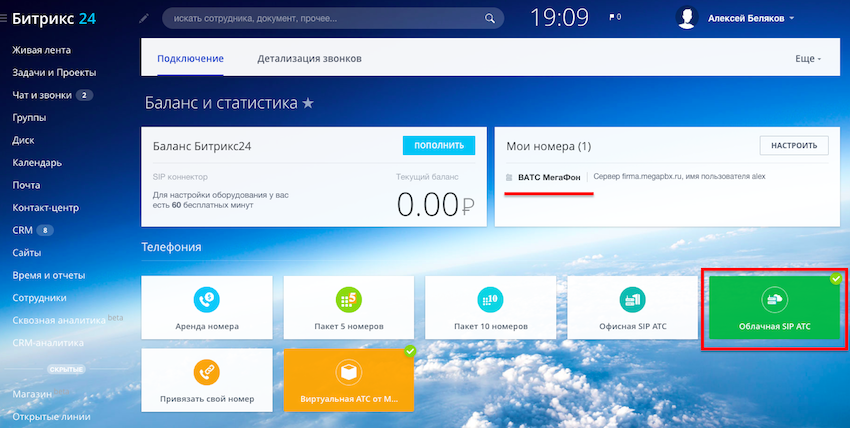This screenshot has width=850, height=428.
Task: Click the CRM counter badge 8
Action: point(45,230)
